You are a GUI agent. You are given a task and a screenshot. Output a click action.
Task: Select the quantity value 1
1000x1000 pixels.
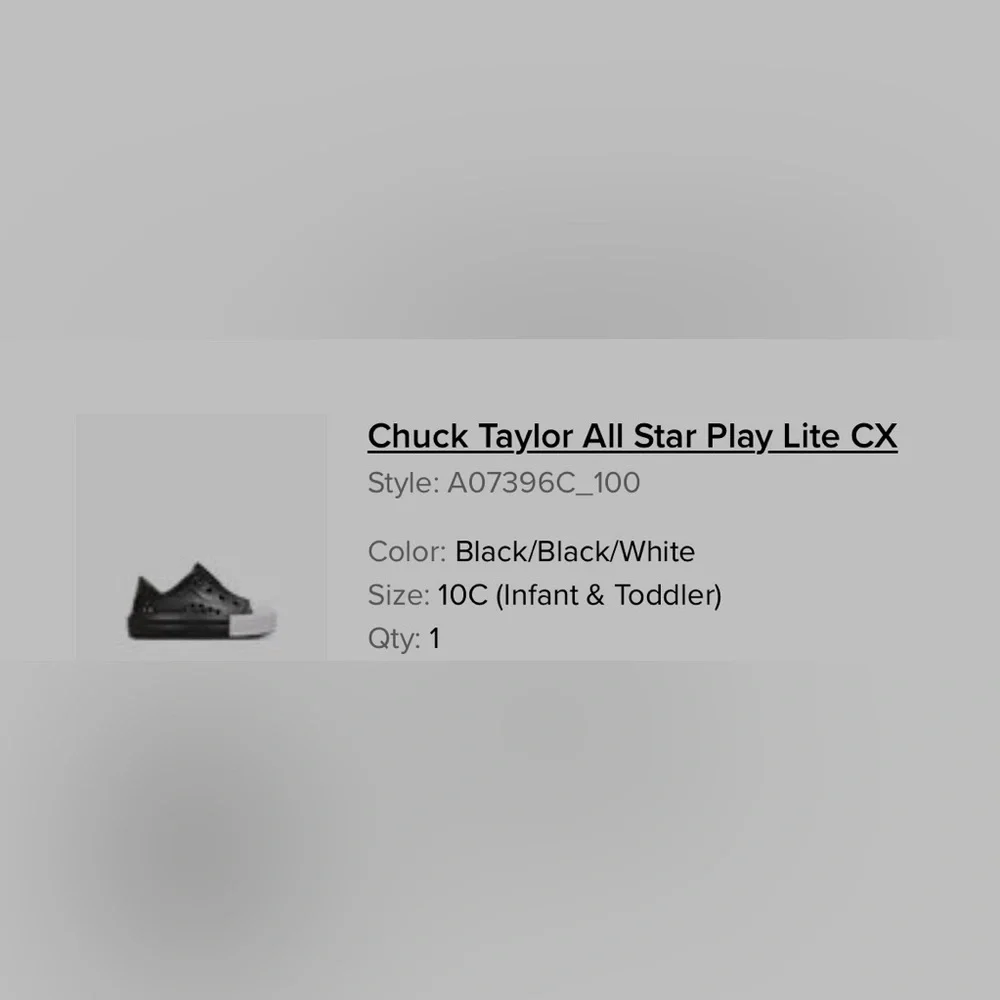pyautogui.click(x=434, y=638)
